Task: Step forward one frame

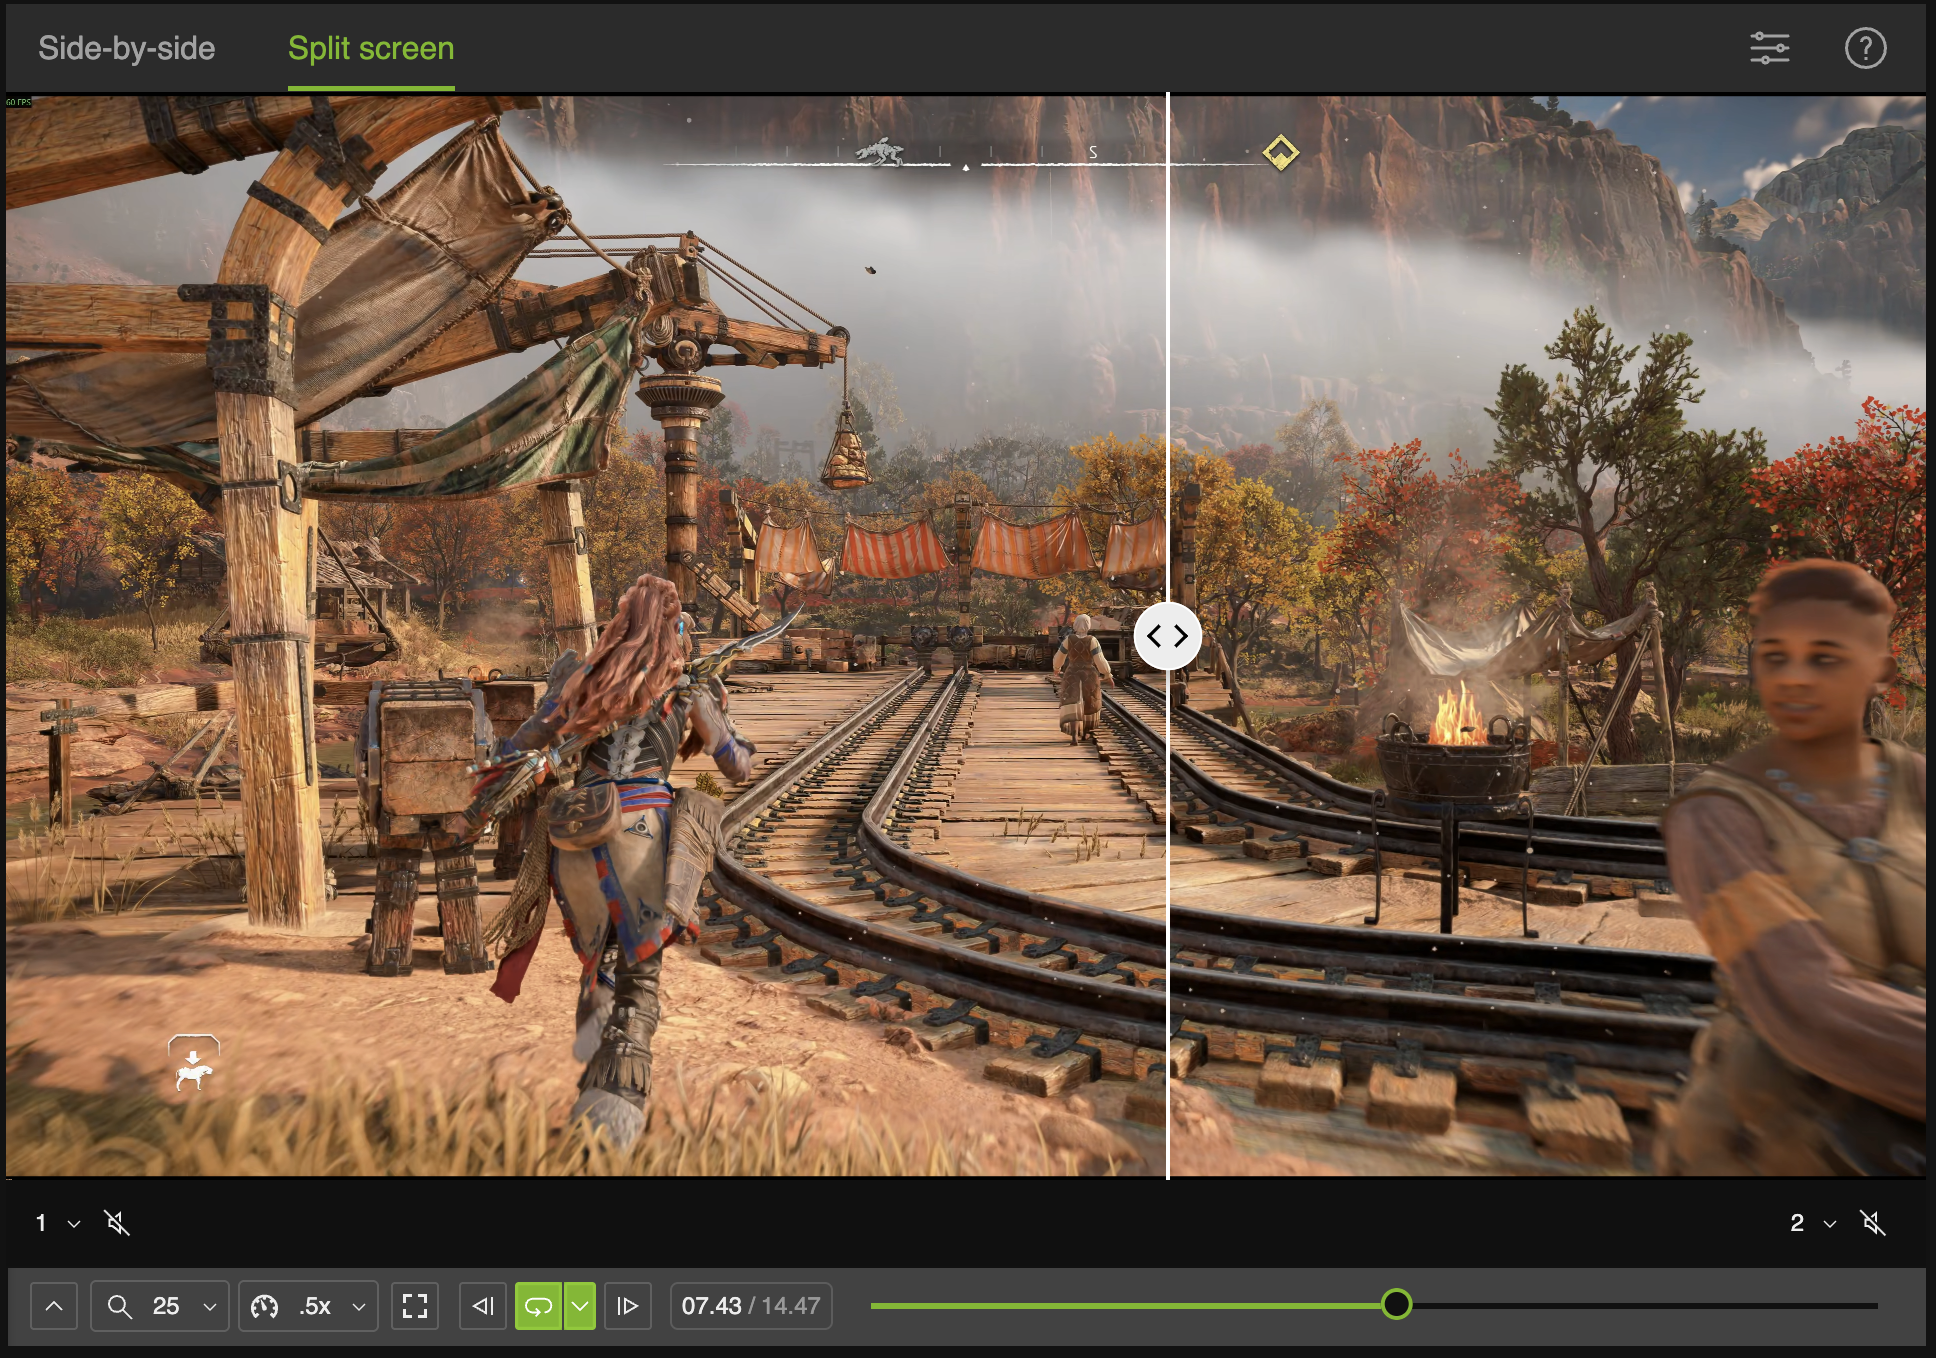Action: point(627,1306)
